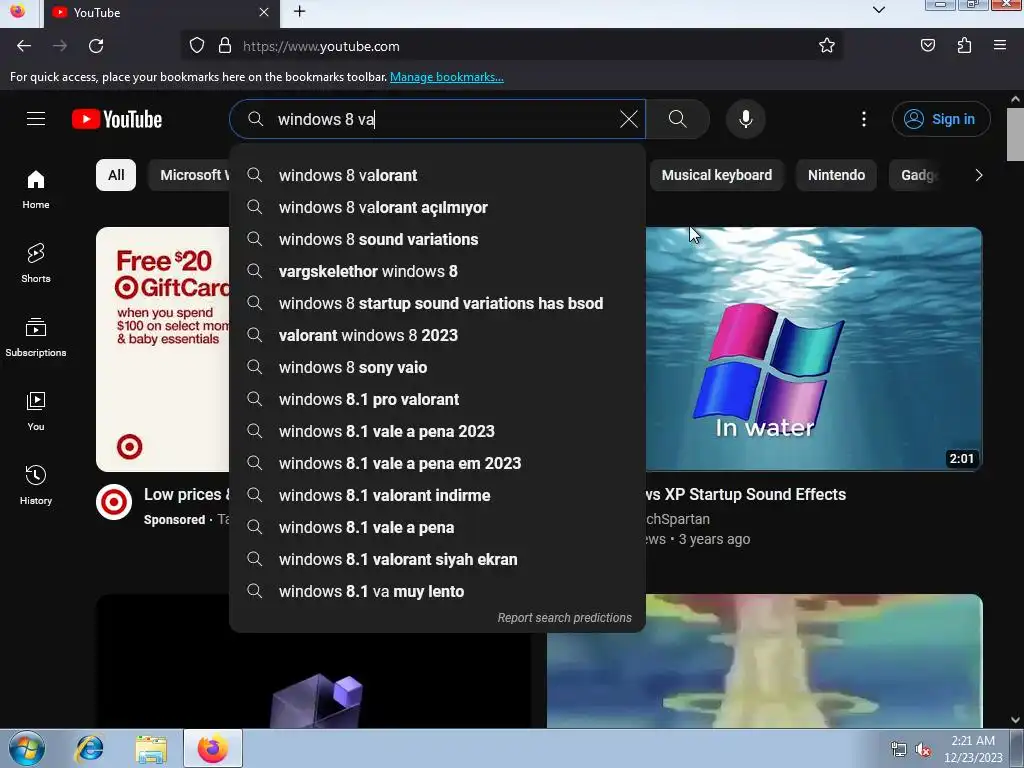Open tracking protection shield icon

click(x=197, y=46)
